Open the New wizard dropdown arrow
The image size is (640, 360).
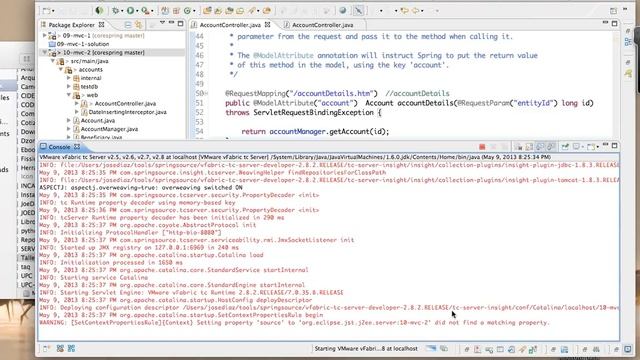[x=53, y=11]
